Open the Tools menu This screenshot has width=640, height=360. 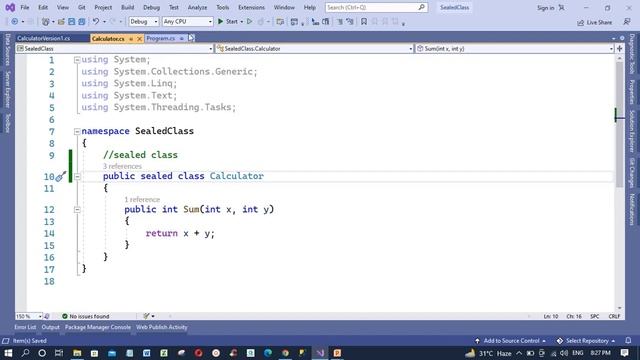point(222,7)
